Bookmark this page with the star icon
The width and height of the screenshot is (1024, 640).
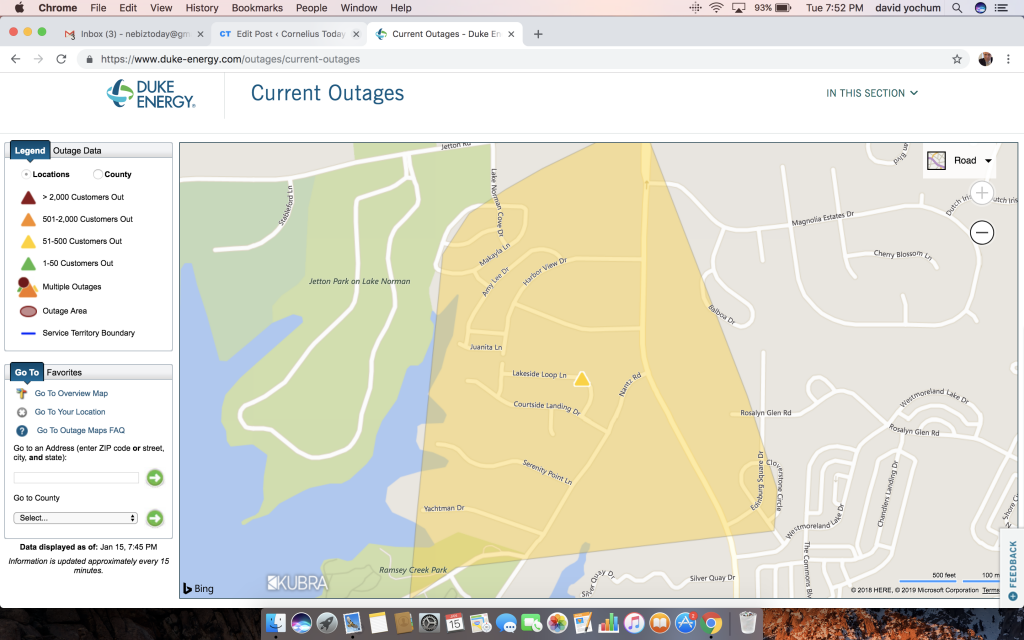pos(957,59)
